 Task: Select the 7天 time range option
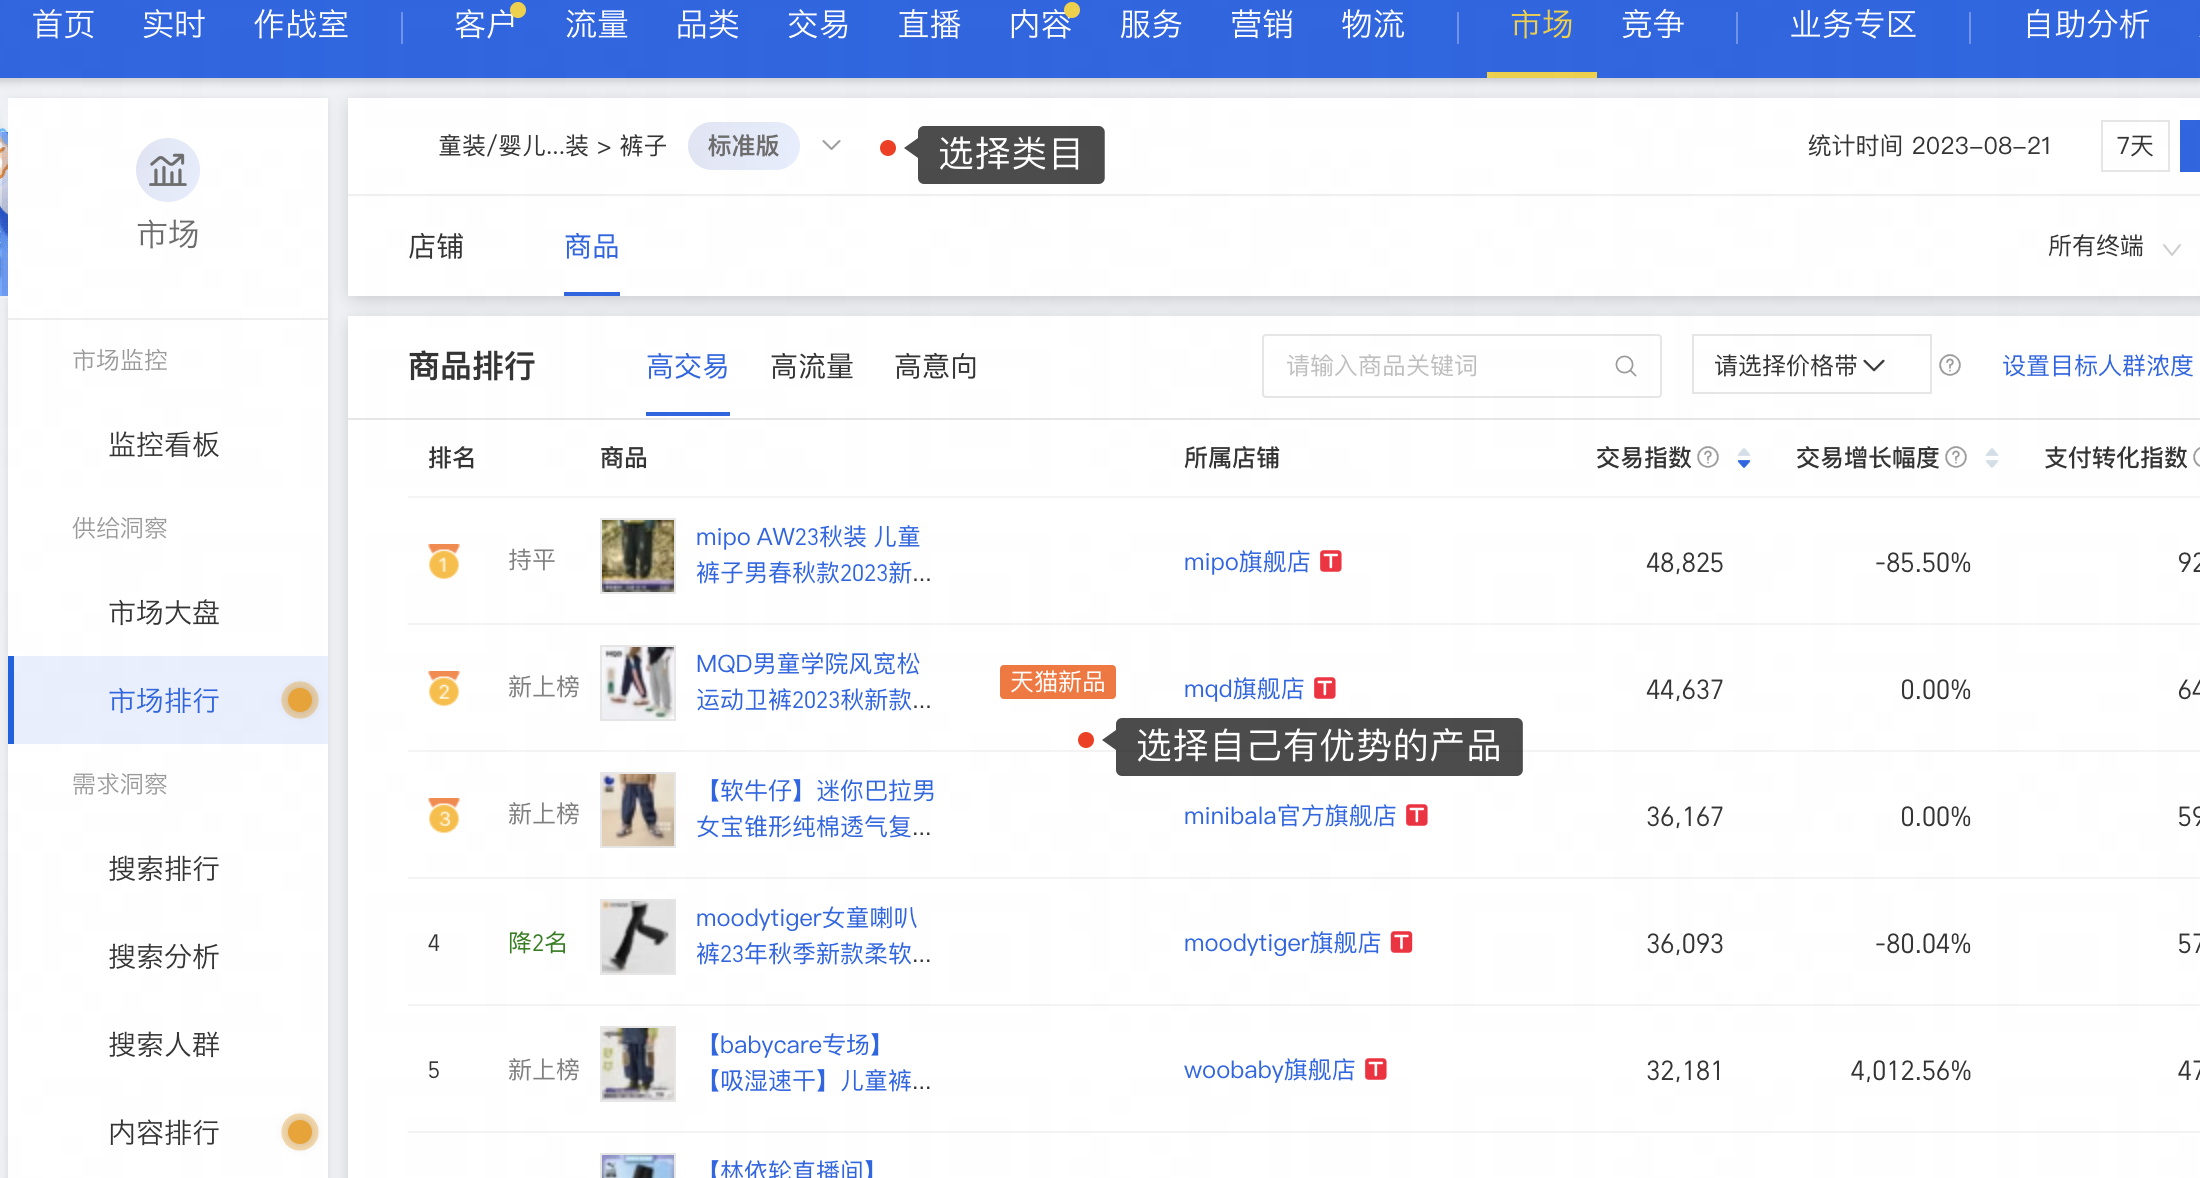click(2135, 146)
